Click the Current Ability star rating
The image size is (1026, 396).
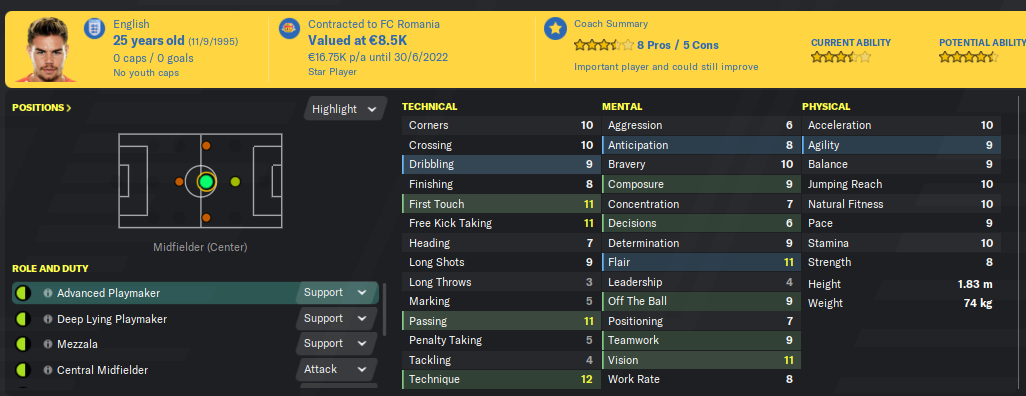pyautogui.click(x=841, y=57)
